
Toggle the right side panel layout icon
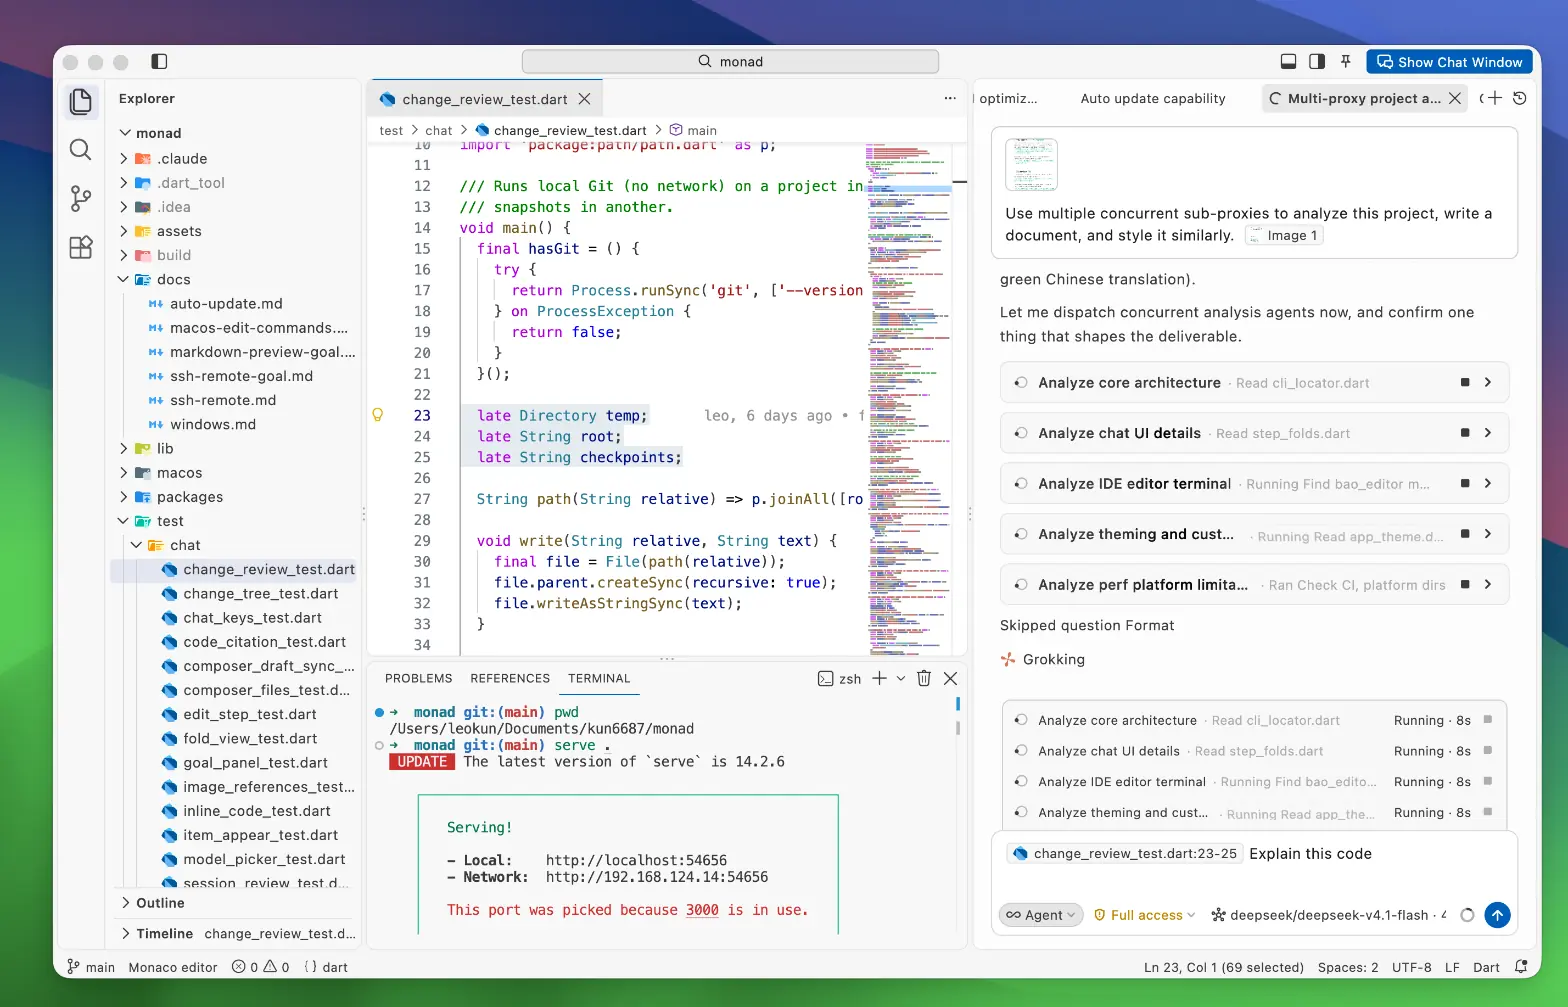[x=1317, y=62]
